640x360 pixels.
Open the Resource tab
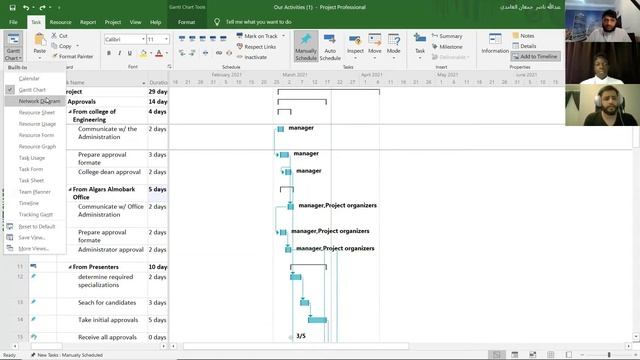[x=60, y=22]
